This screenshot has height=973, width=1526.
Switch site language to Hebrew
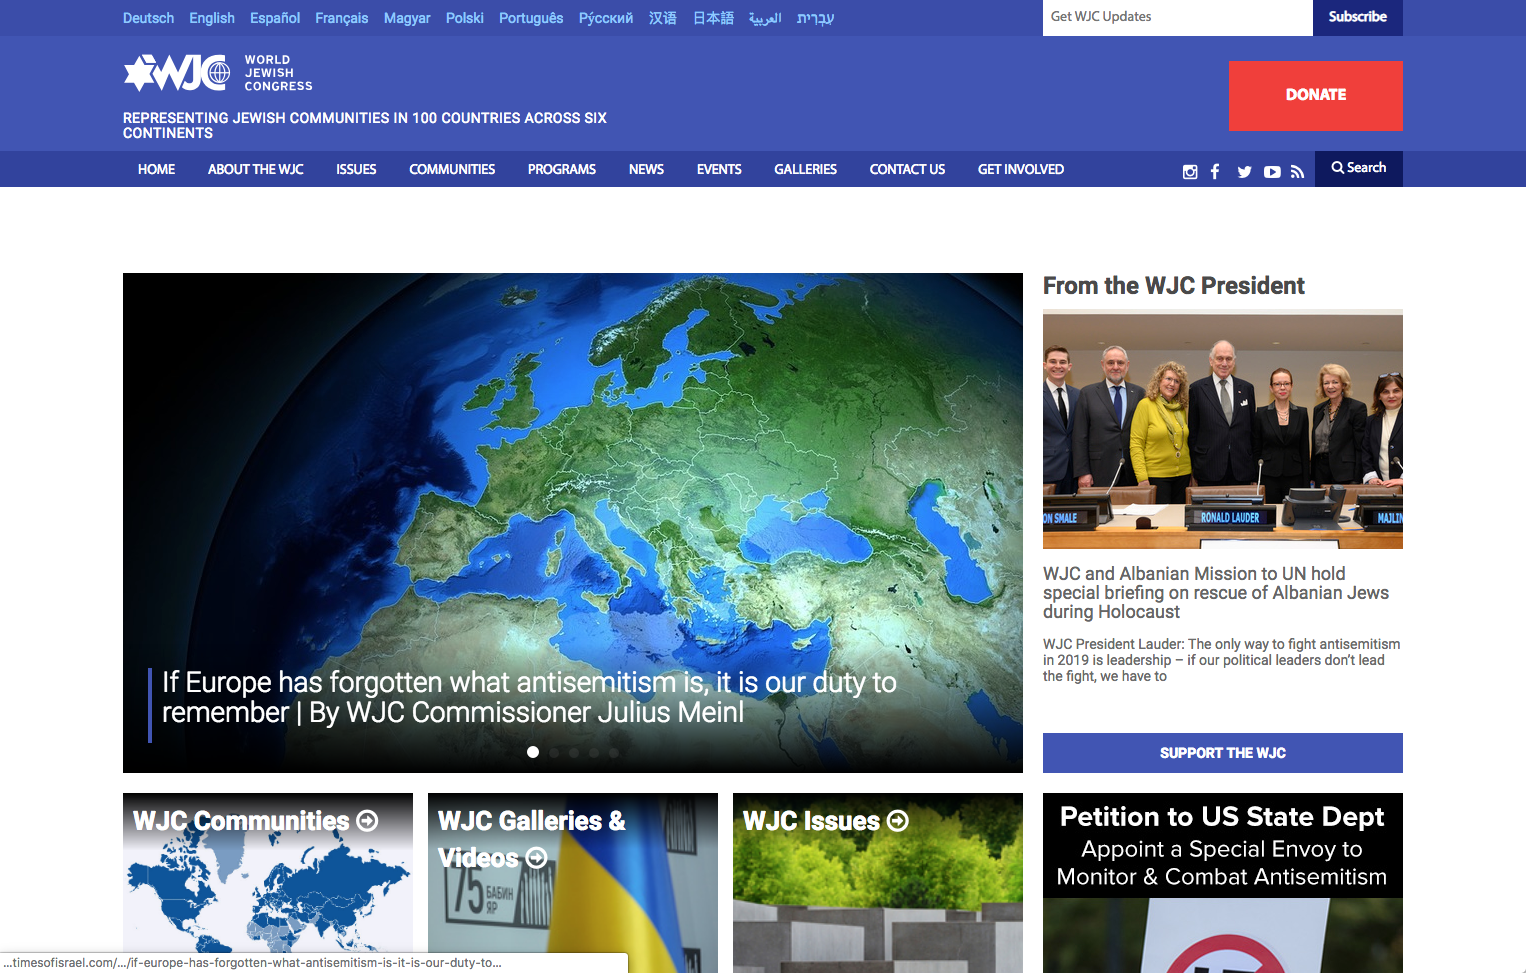click(815, 18)
